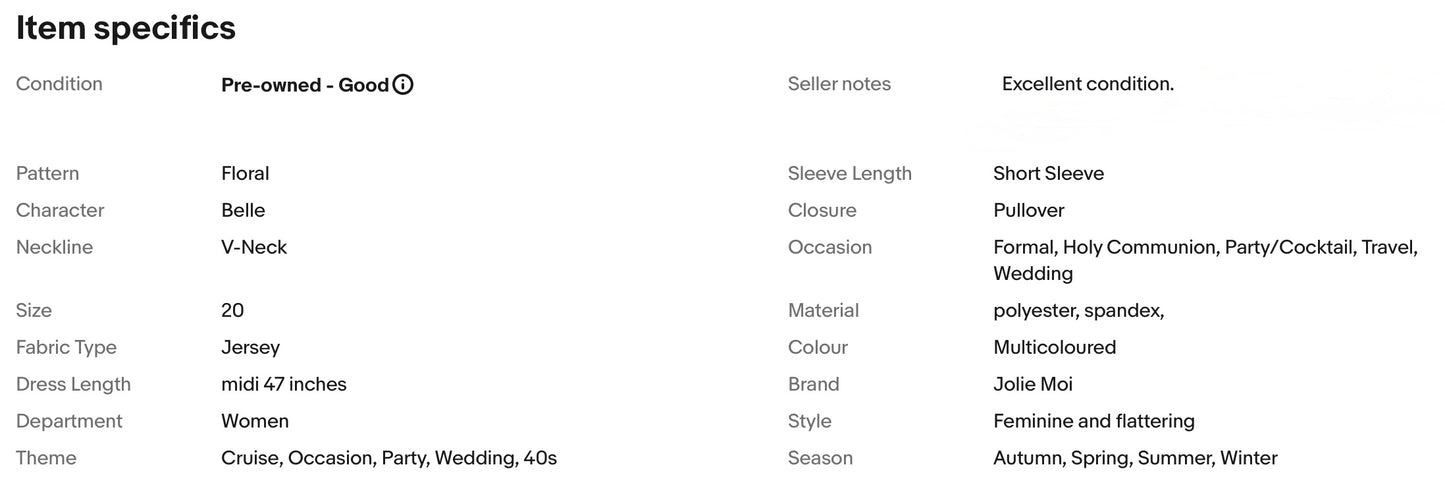
Task: Click the Season value listing Autumn, Spring
Action: coord(1135,458)
